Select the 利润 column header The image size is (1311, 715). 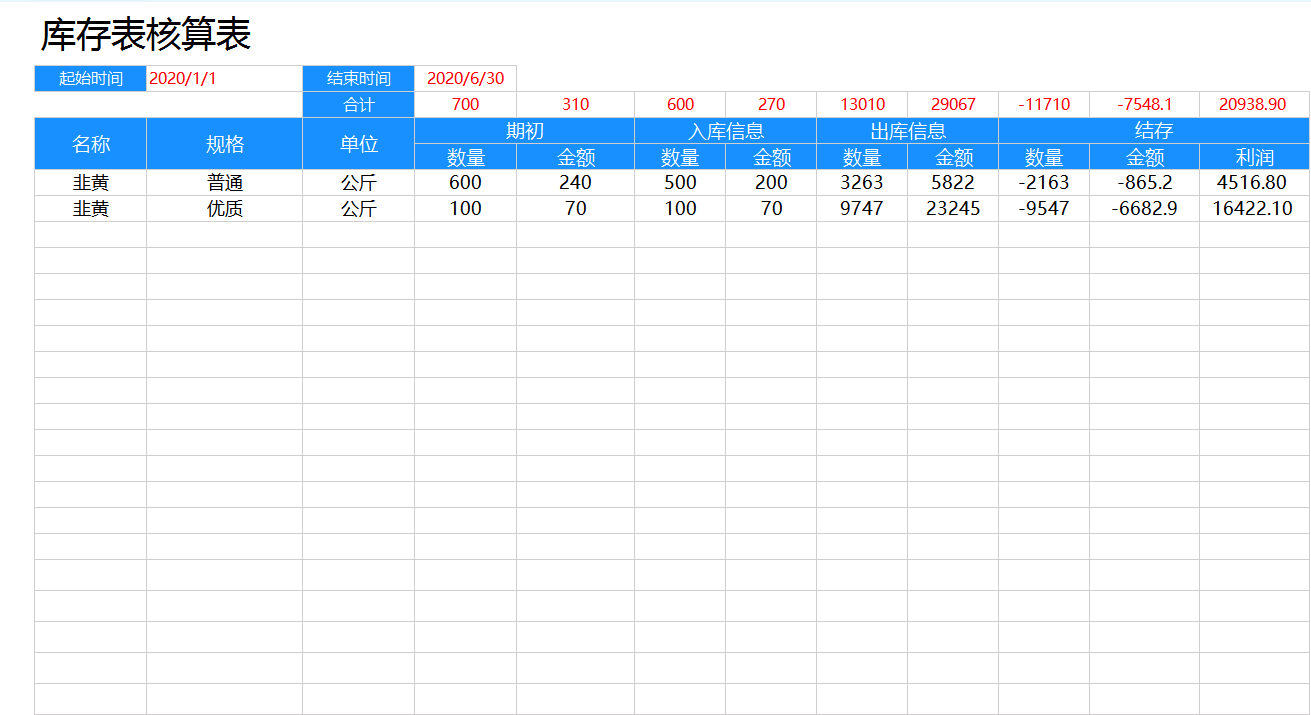1254,157
